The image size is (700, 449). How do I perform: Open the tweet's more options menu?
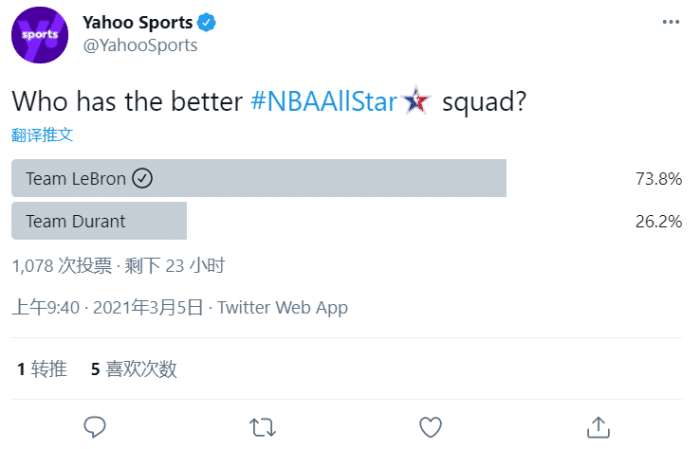click(671, 22)
